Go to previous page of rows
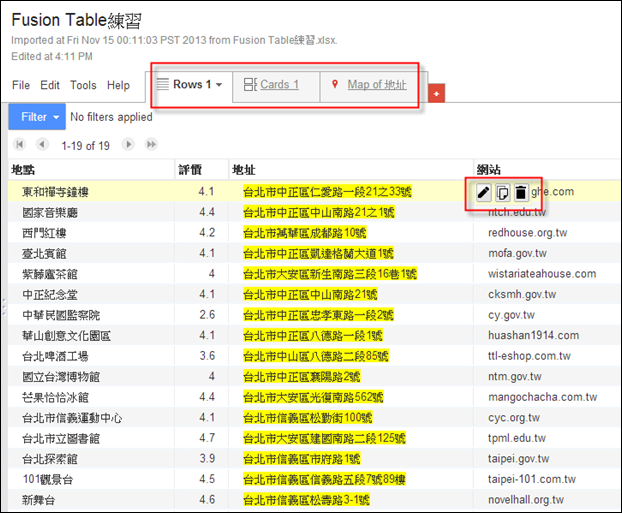Image resolution: width=622 pixels, height=513 pixels. [x=42, y=144]
